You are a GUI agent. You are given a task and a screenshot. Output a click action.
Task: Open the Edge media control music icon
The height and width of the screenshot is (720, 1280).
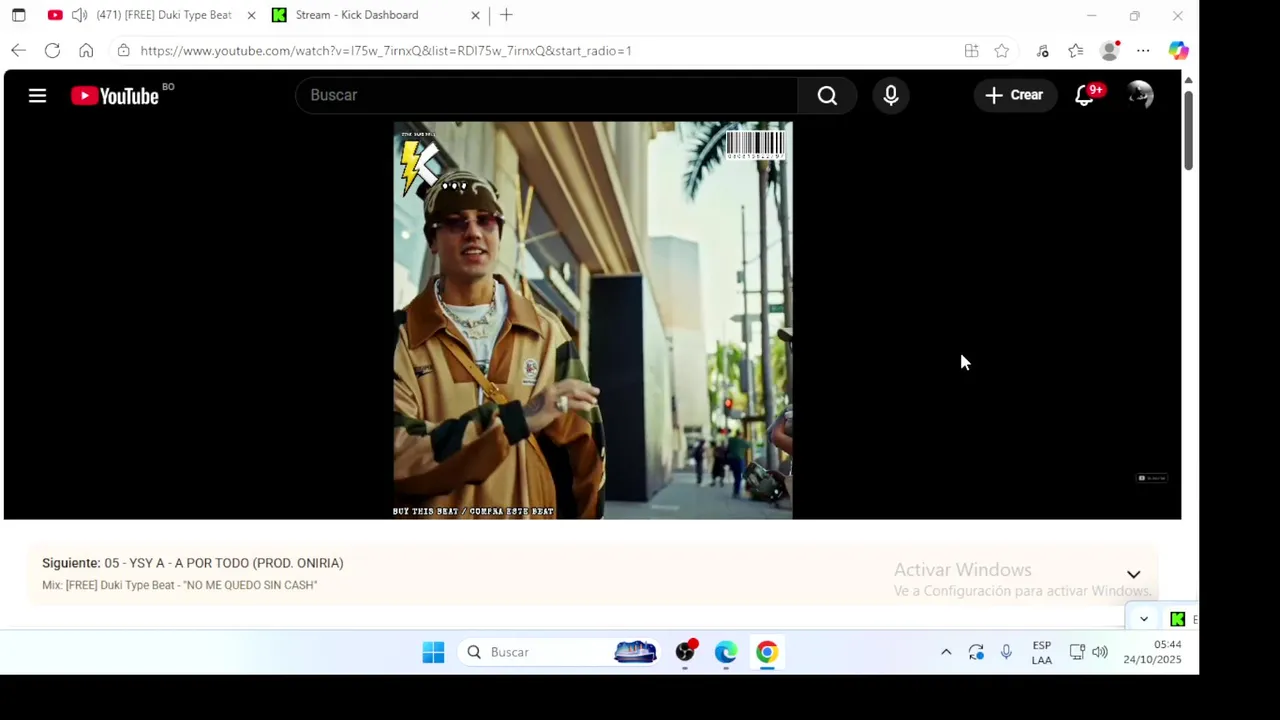(x=1042, y=51)
